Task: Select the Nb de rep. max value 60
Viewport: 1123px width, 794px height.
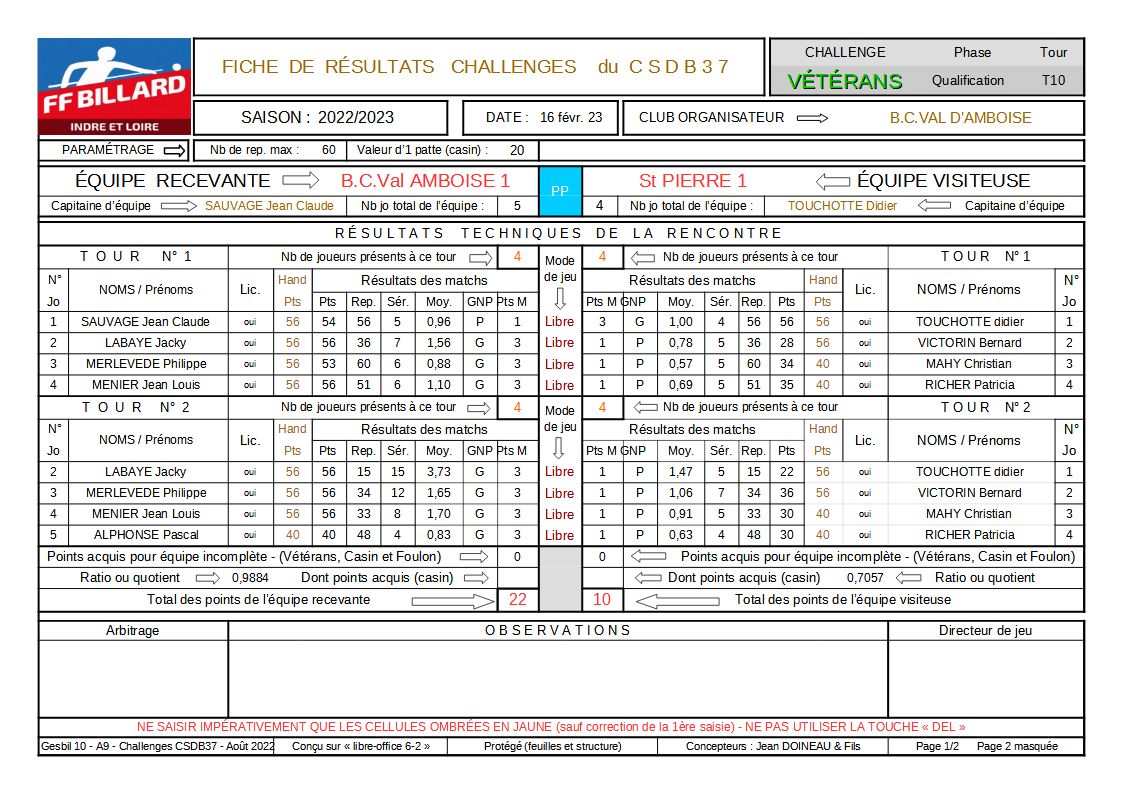Action: (328, 150)
